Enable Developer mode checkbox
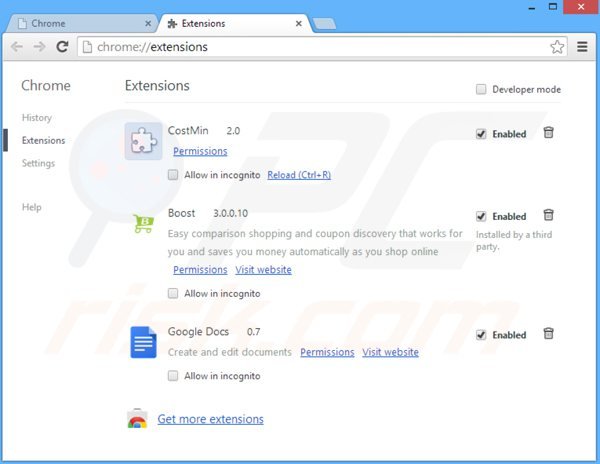This screenshot has height=464, width=600. coord(481,90)
